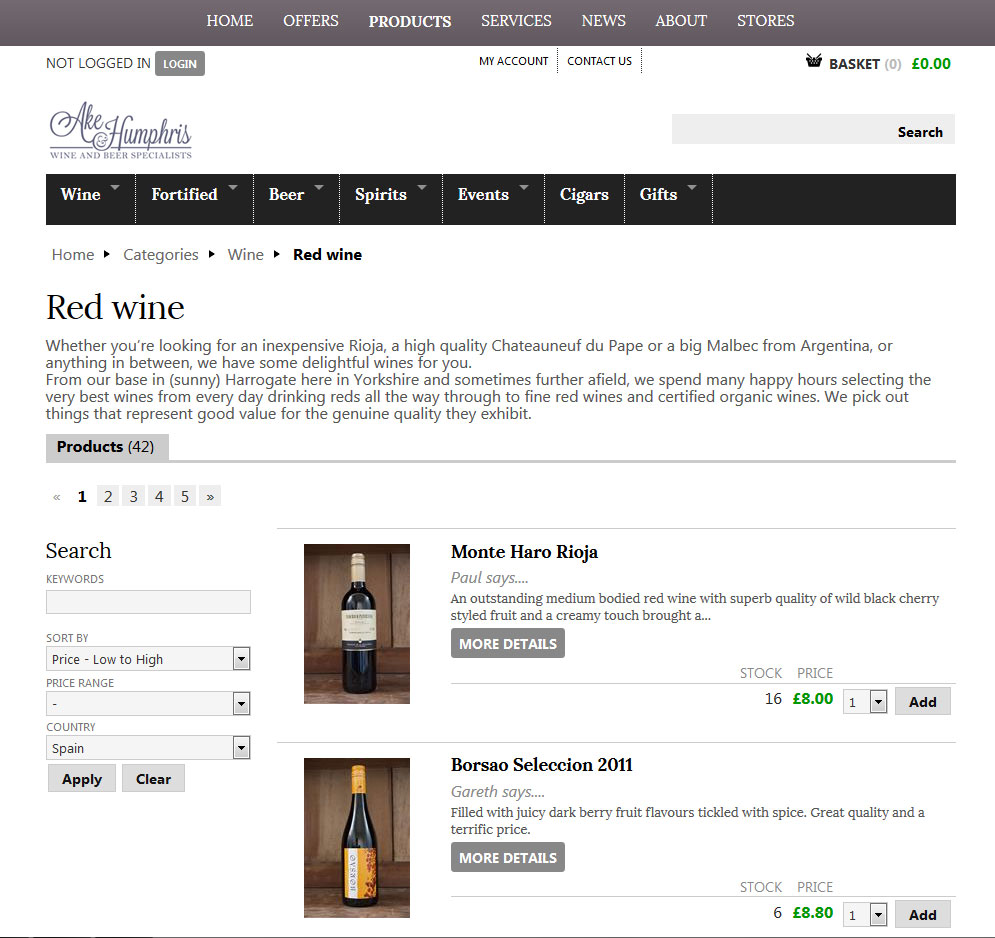Go to next page arrow »

210,496
